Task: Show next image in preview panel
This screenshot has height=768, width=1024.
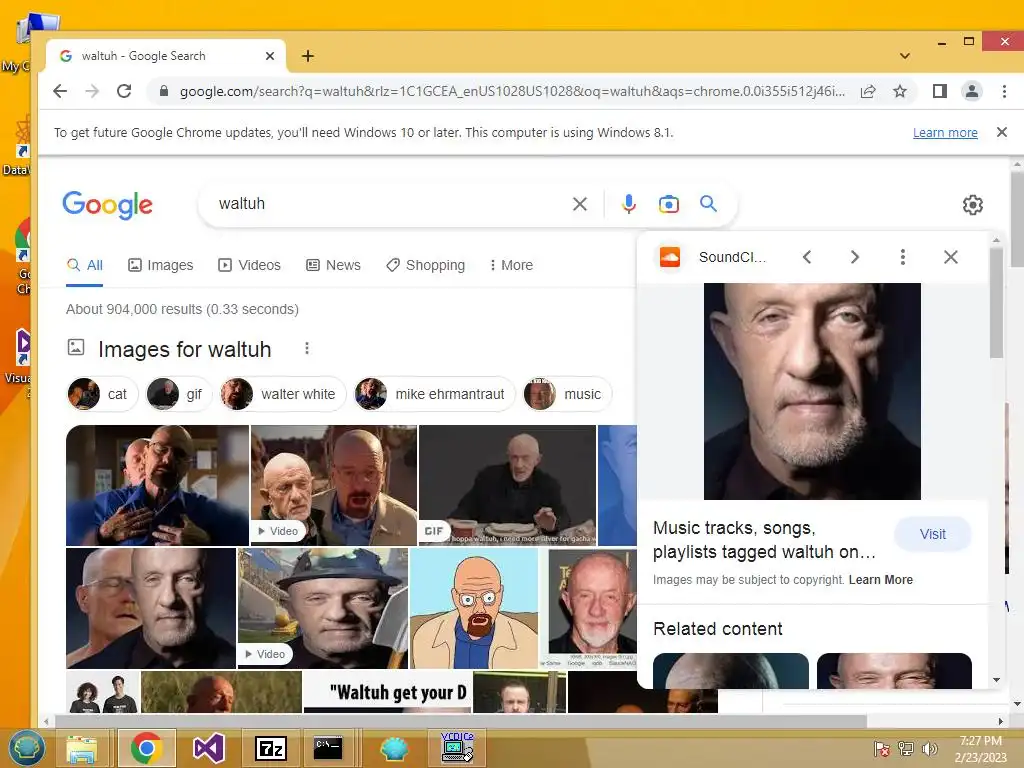Action: pyautogui.click(x=854, y=257)
